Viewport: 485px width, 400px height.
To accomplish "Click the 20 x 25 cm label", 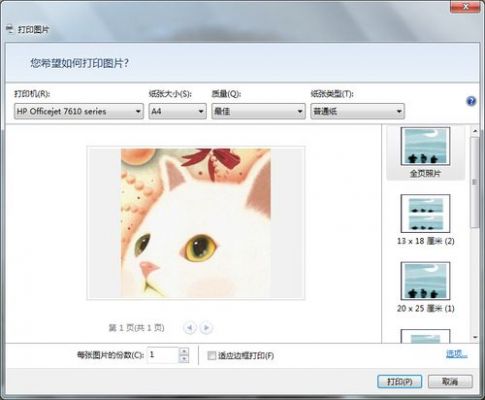I will (425, 308).
